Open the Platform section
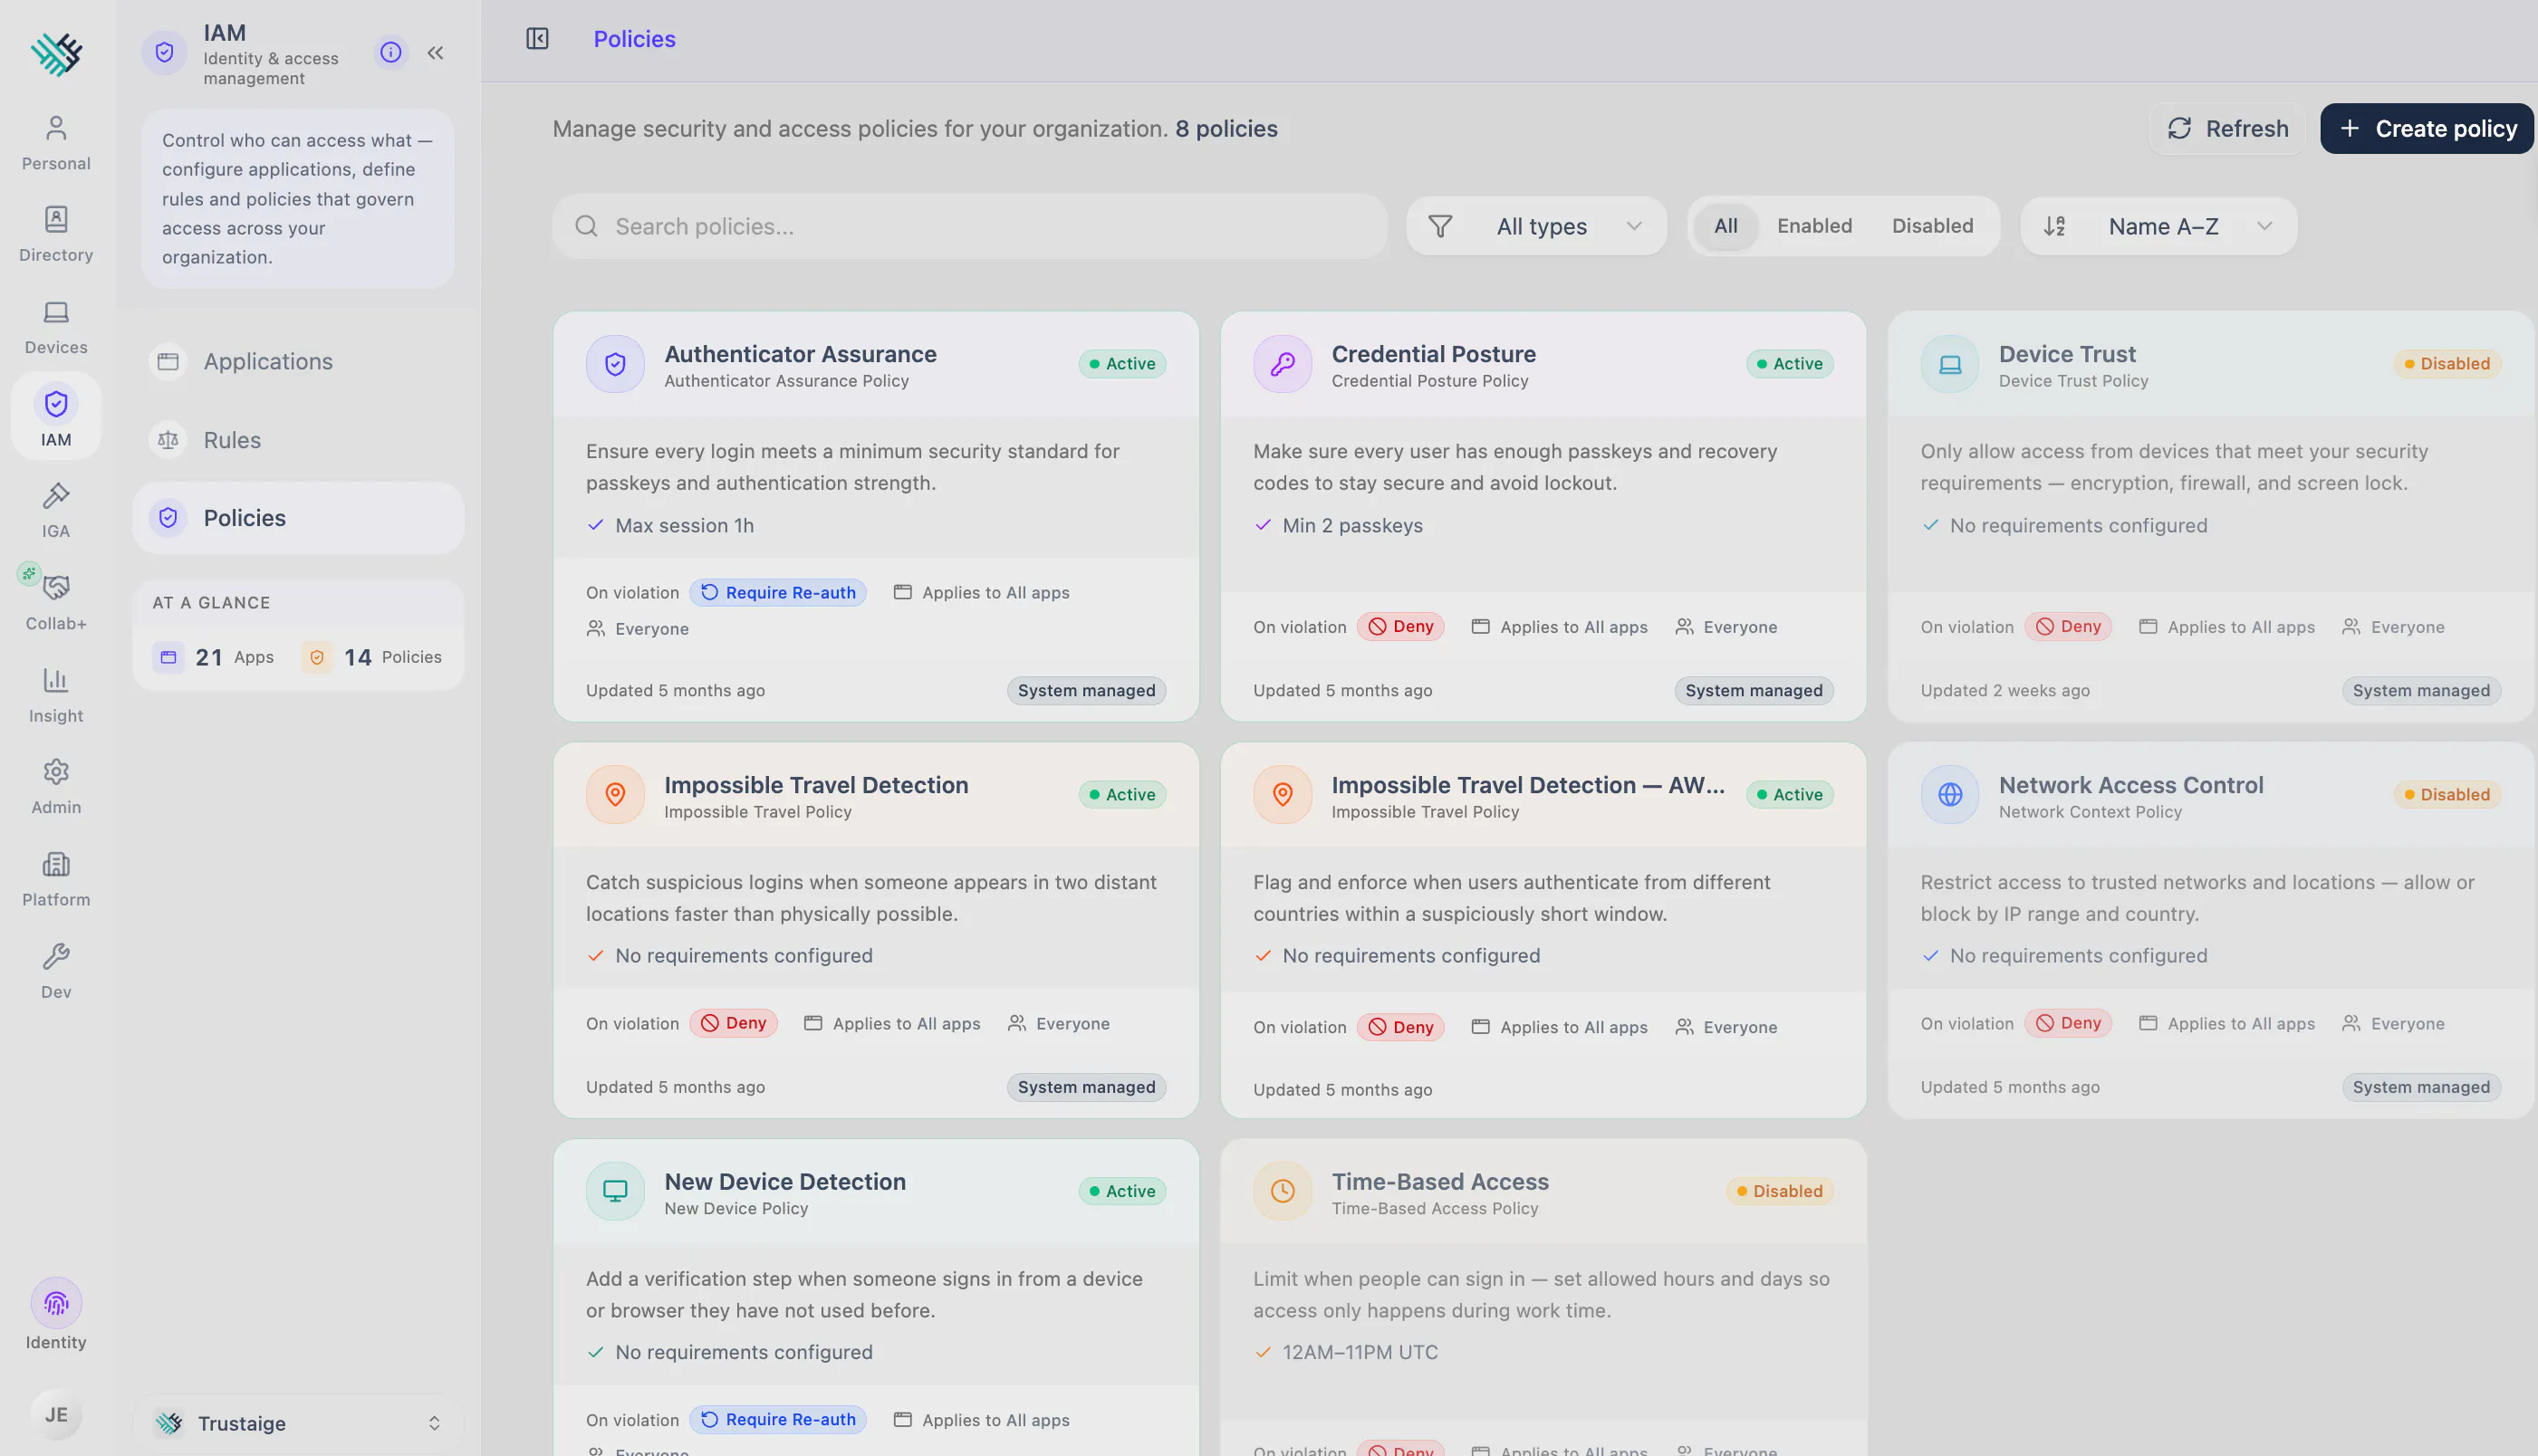Screen dimensions: 2538x1456 pyautogui.click(x=56, y=879)
